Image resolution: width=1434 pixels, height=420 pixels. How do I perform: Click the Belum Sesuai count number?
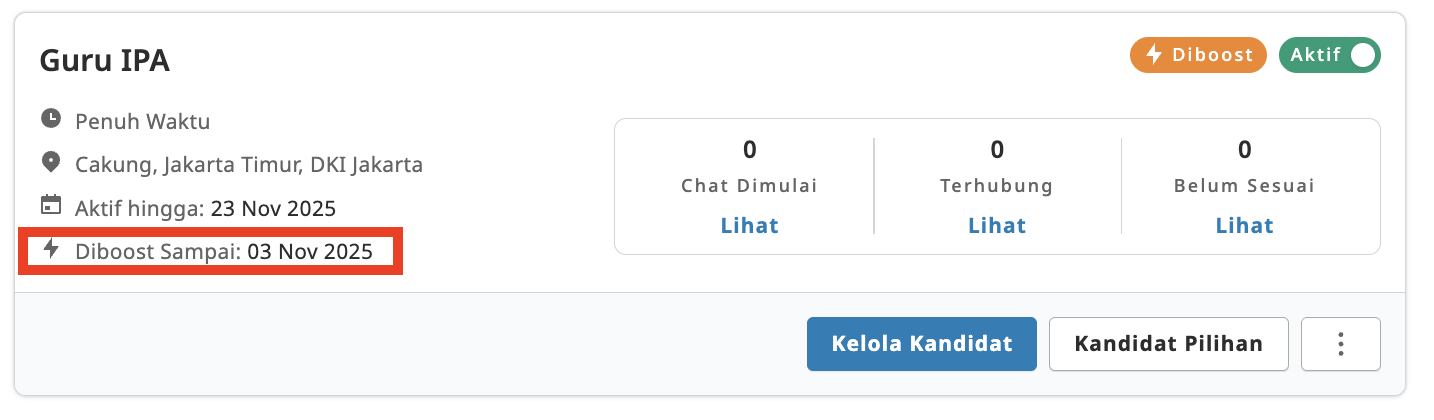point(1244,150)
